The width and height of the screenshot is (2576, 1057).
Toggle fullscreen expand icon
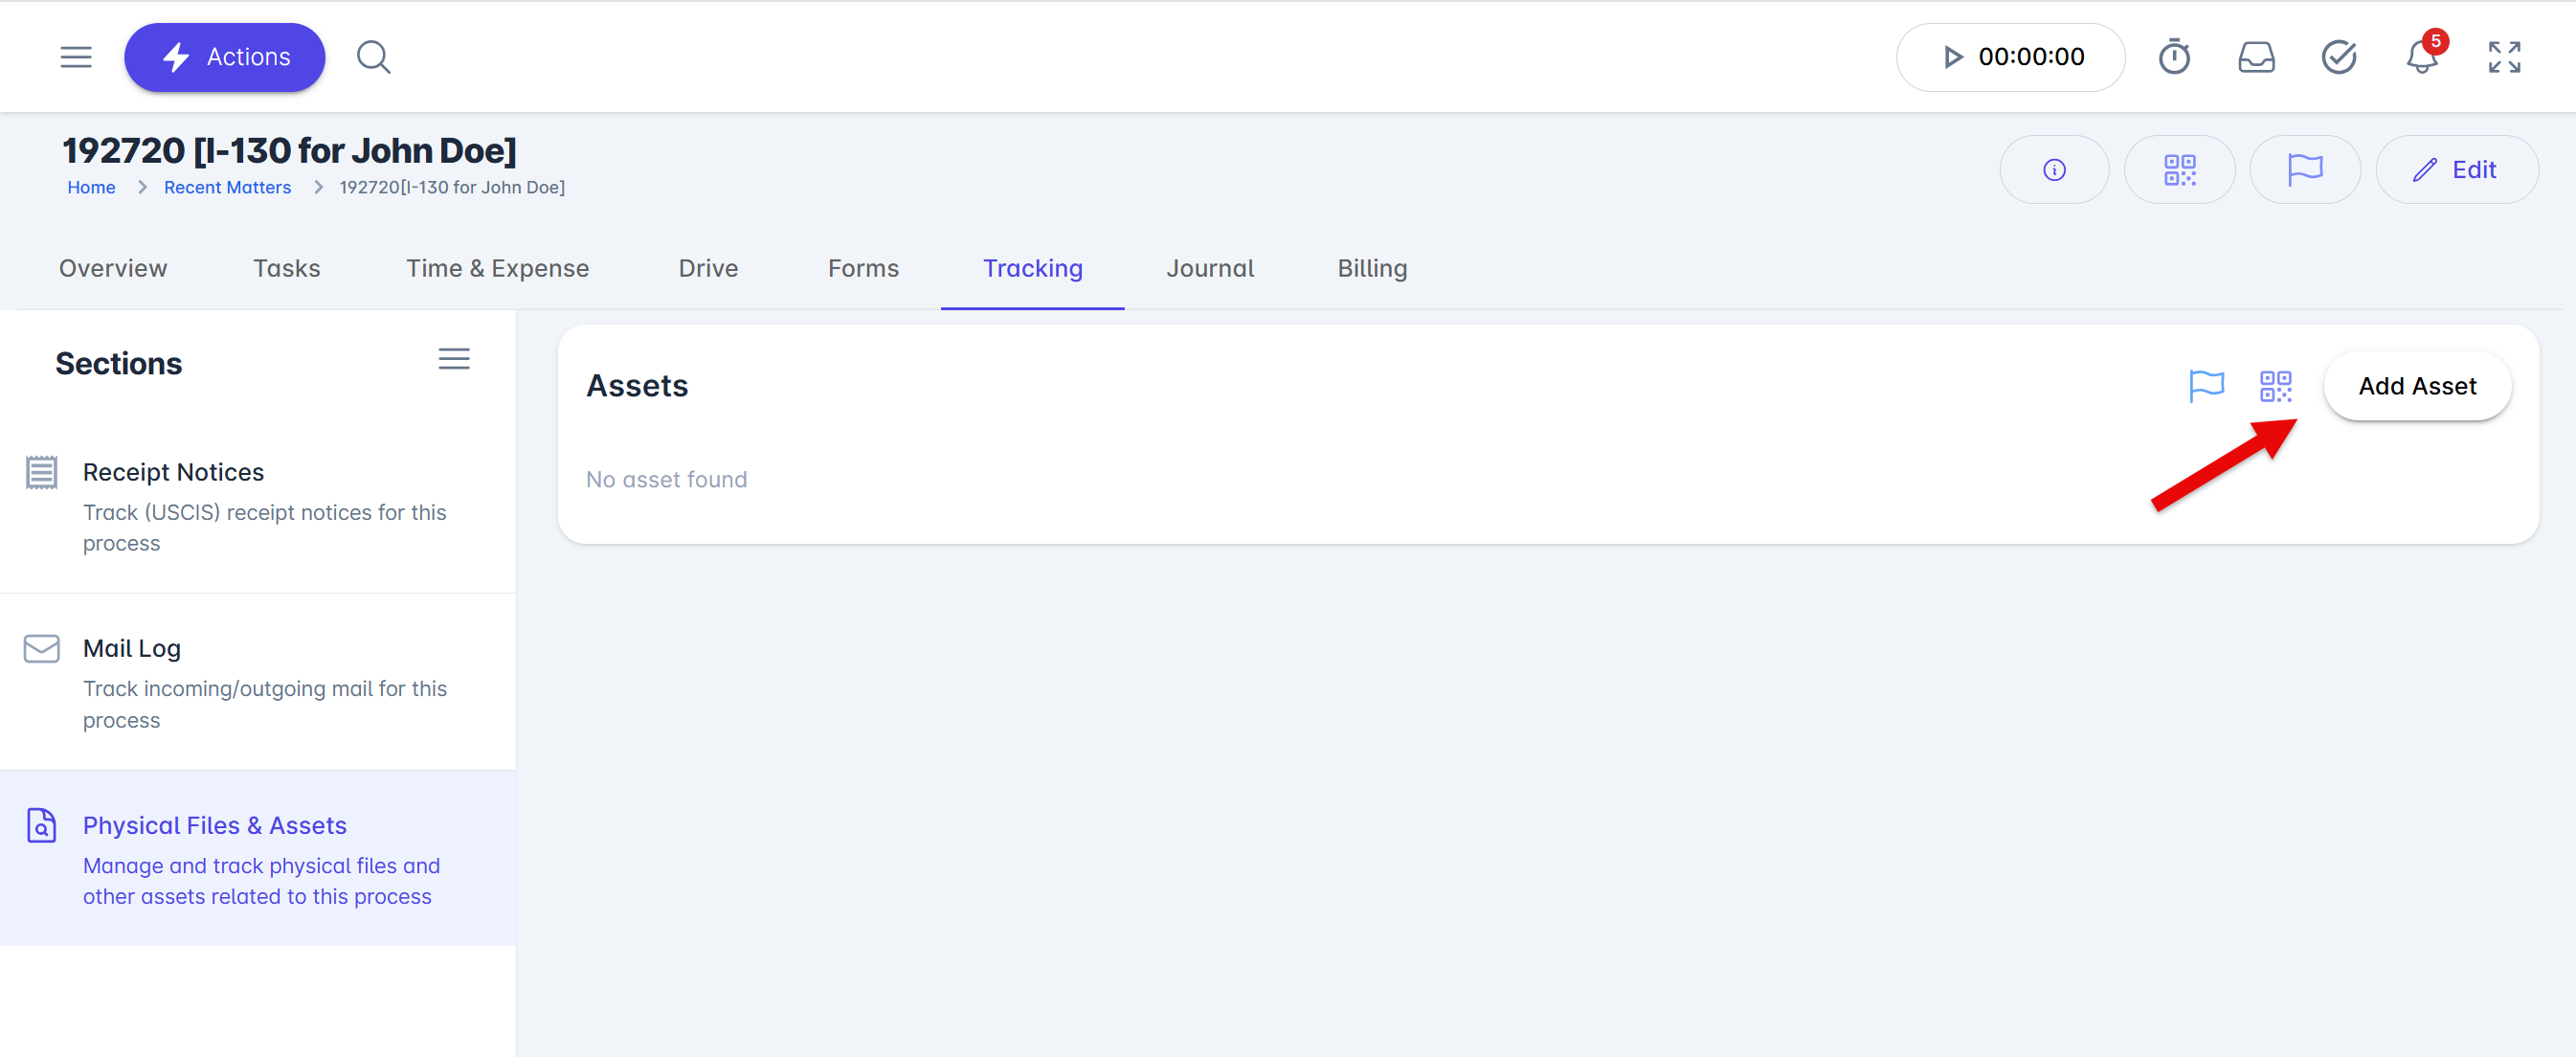tap(2504, 57)
